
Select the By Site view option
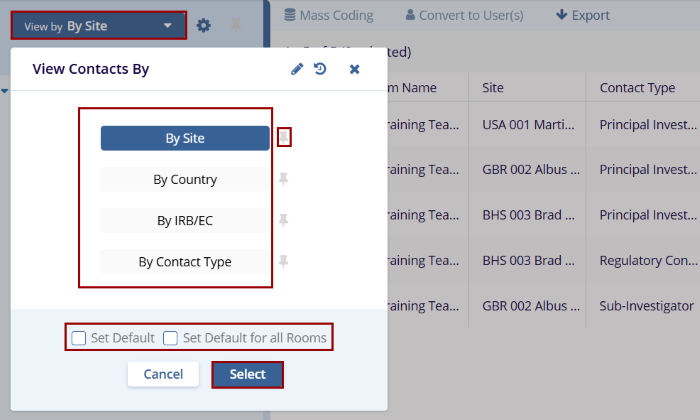click(185, 138)
